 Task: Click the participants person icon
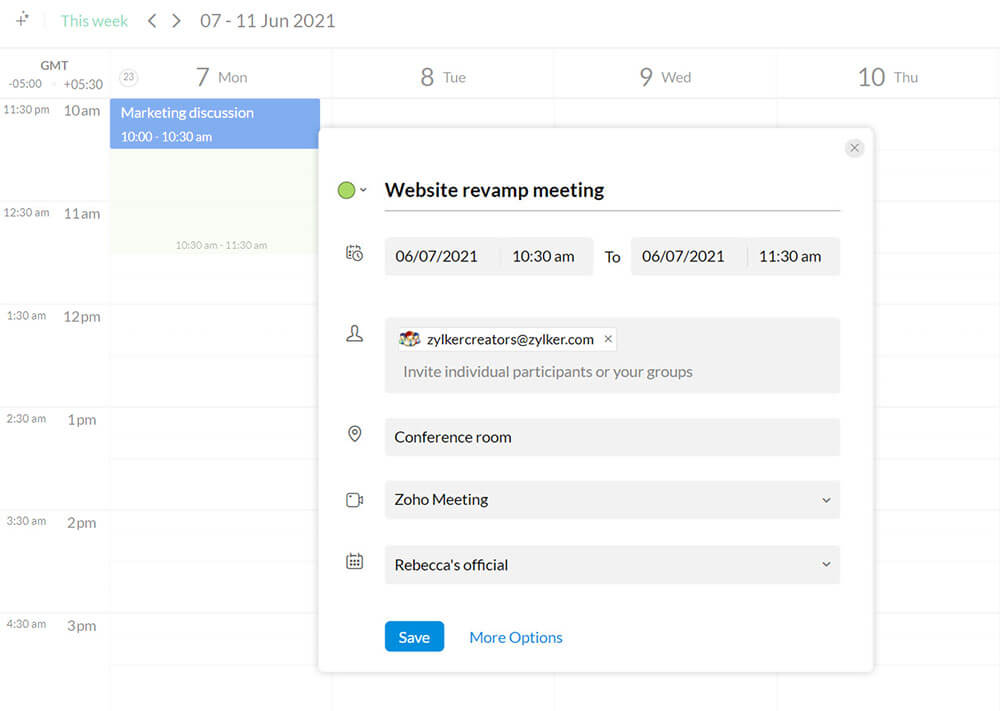354,335
